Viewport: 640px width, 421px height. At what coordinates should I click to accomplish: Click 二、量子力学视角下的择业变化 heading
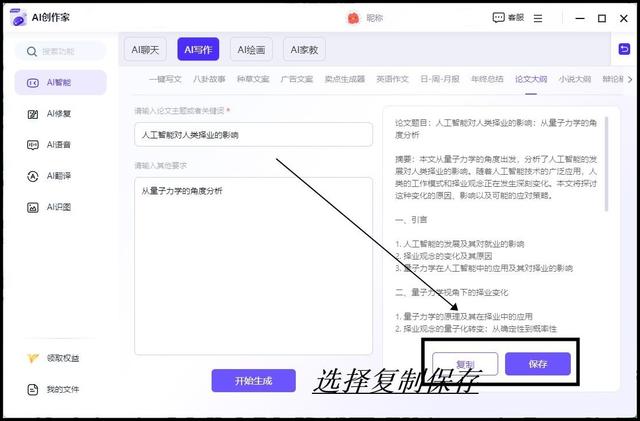(x=451, y=292)
